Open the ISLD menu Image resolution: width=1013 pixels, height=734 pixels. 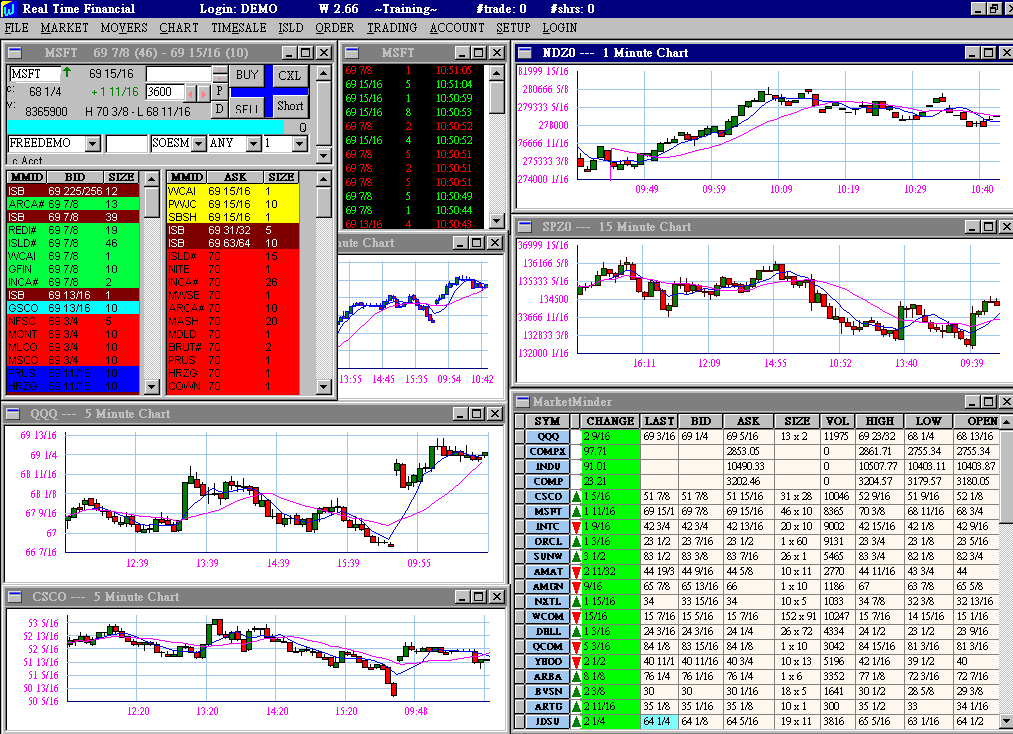click(291, 28)
